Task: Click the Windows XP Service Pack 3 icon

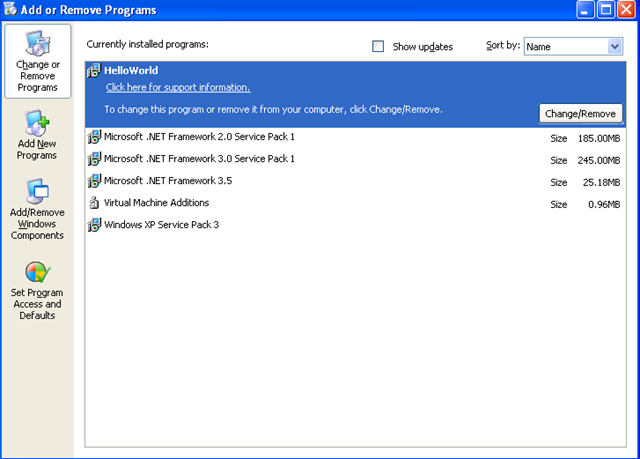Action: point(94,225)
